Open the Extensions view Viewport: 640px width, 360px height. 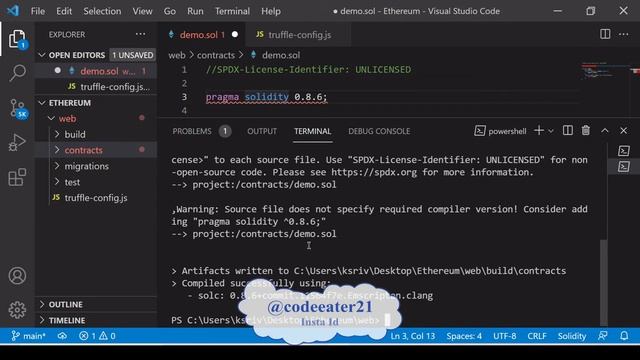click(17, 177)
